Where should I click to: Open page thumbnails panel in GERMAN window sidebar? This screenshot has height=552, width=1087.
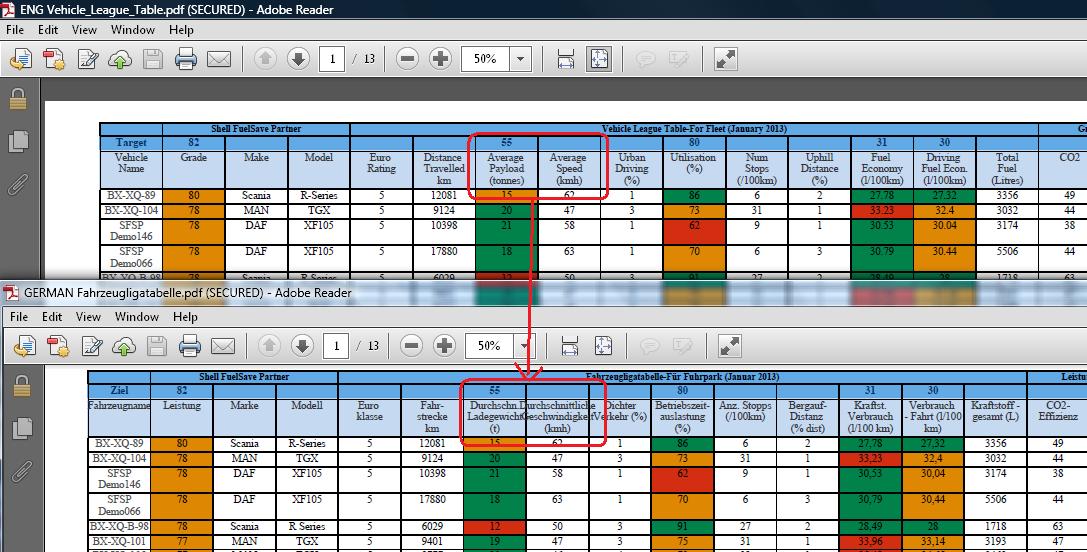point(22,428)
